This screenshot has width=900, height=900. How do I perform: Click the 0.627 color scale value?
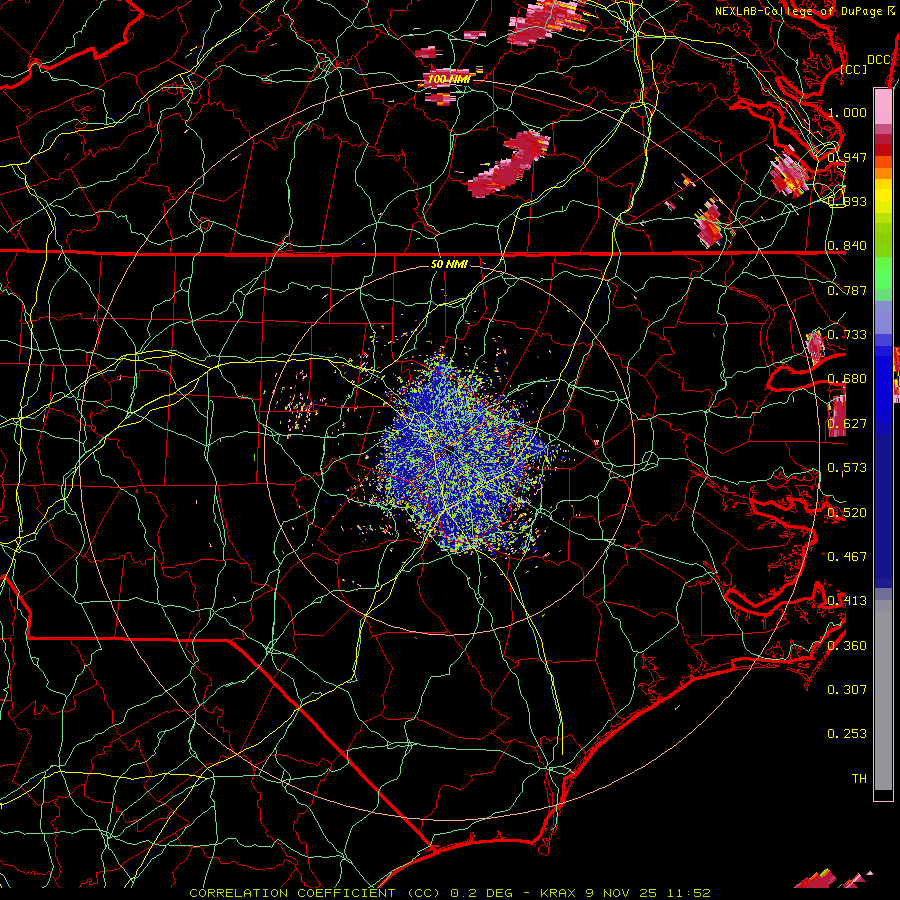[847, 424]
